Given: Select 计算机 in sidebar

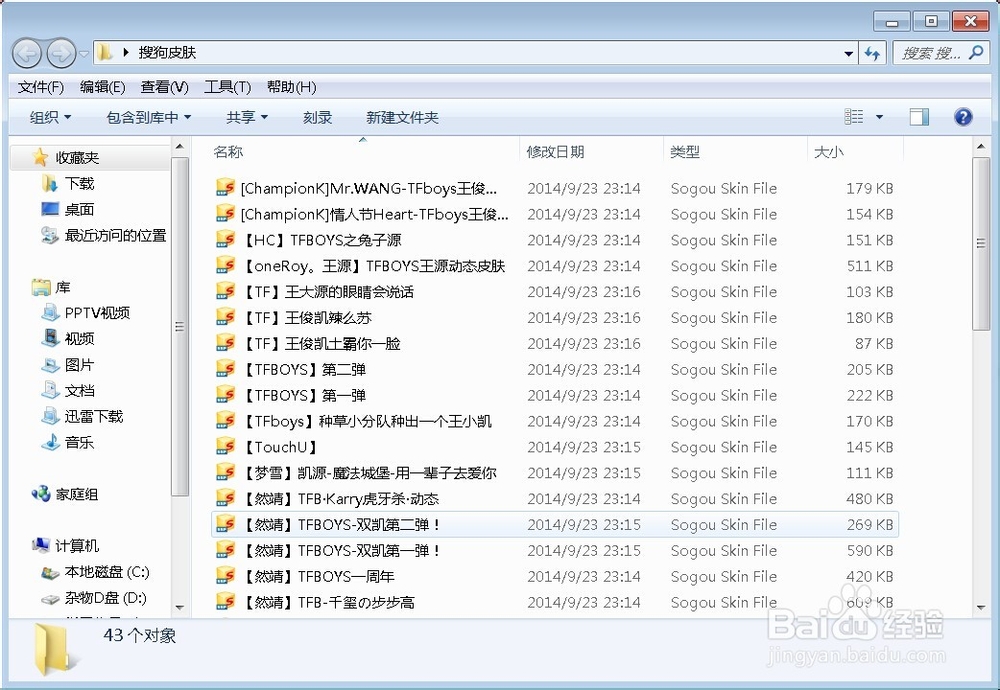Looking at the screenshot, I should [77, 546].
